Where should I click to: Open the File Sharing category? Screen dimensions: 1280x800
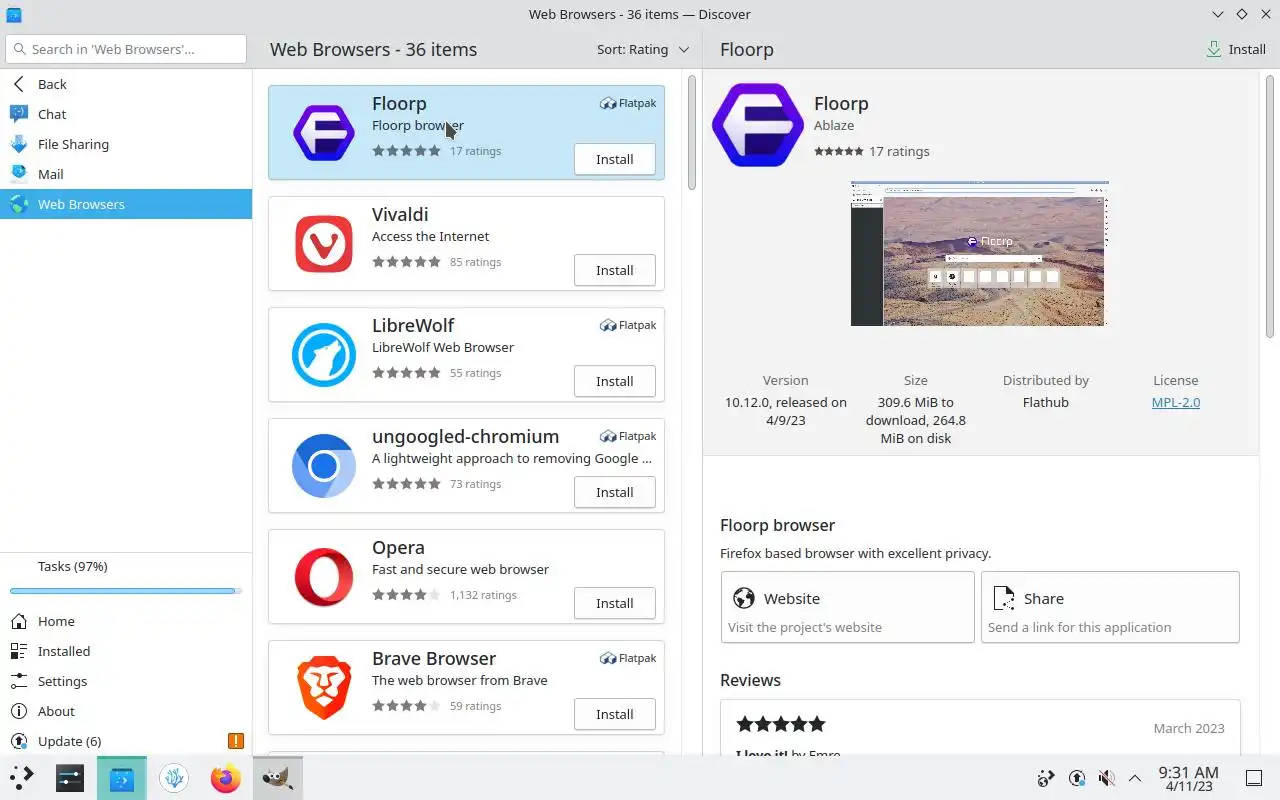click(126, 144)
